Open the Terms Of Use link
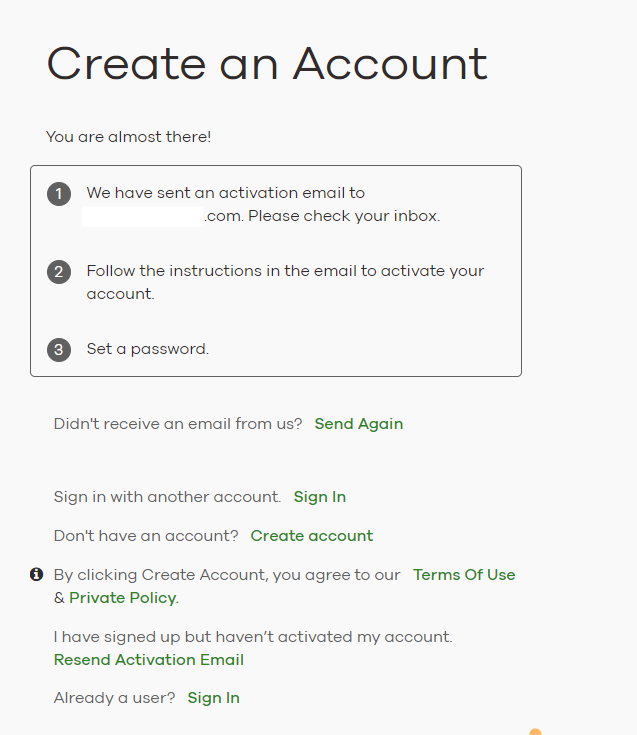The width and height of the screenshot is (637, 735). click(x=464, y=575)
